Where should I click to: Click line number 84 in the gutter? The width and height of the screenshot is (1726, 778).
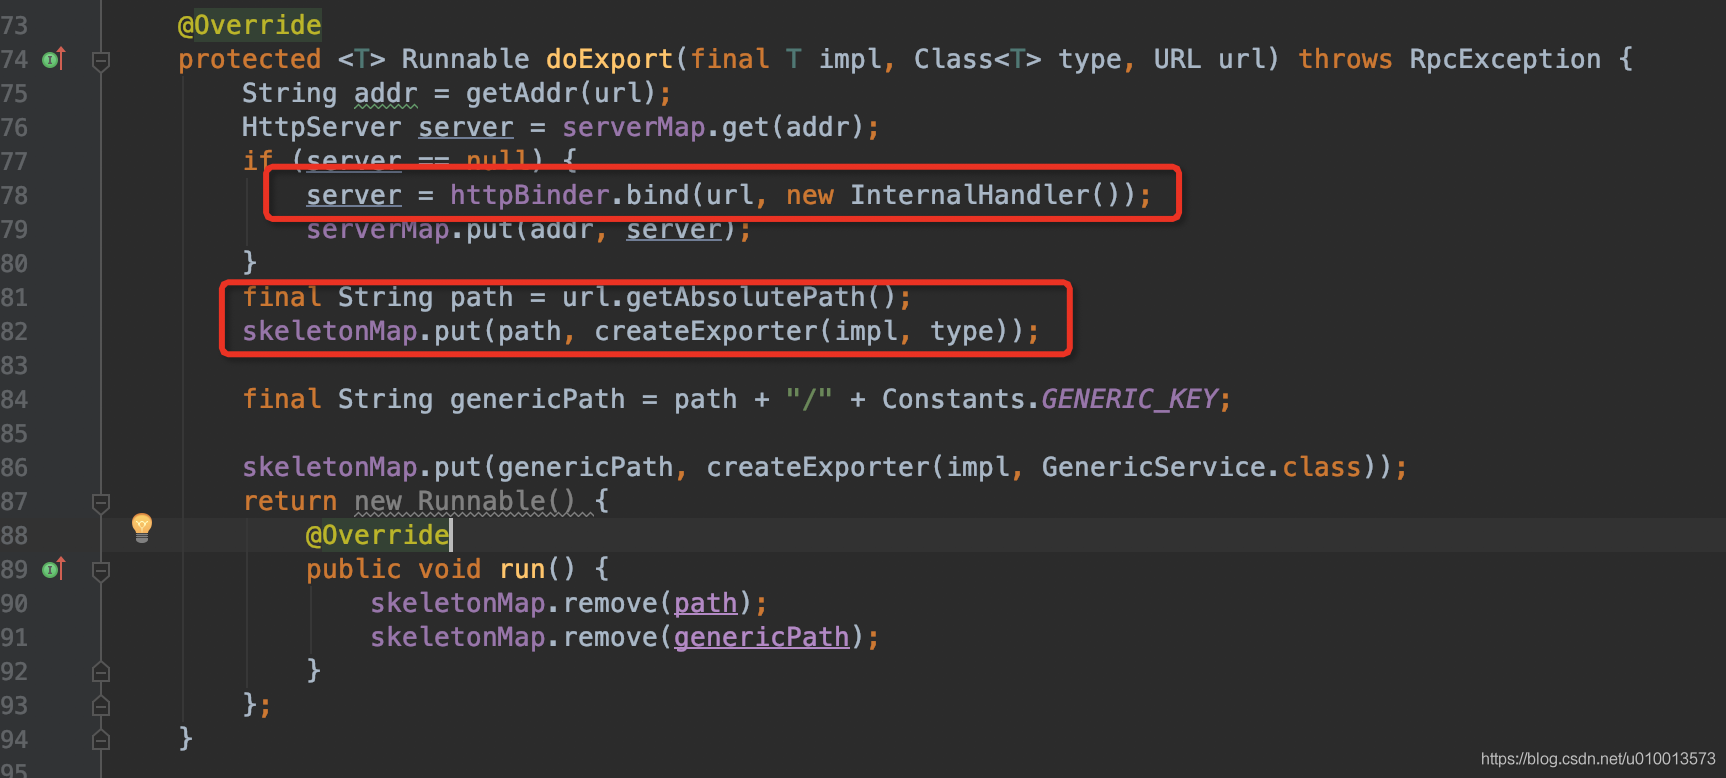(15, 400)
